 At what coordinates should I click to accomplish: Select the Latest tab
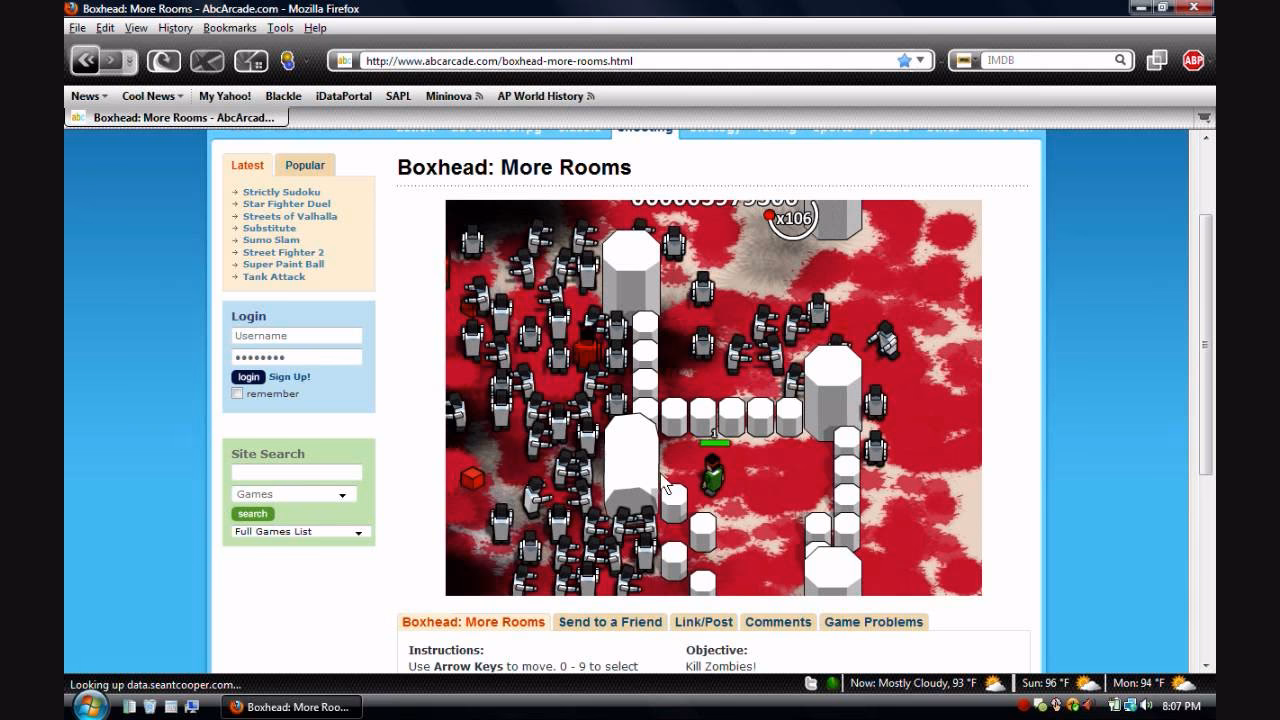(x=248, y=165)
